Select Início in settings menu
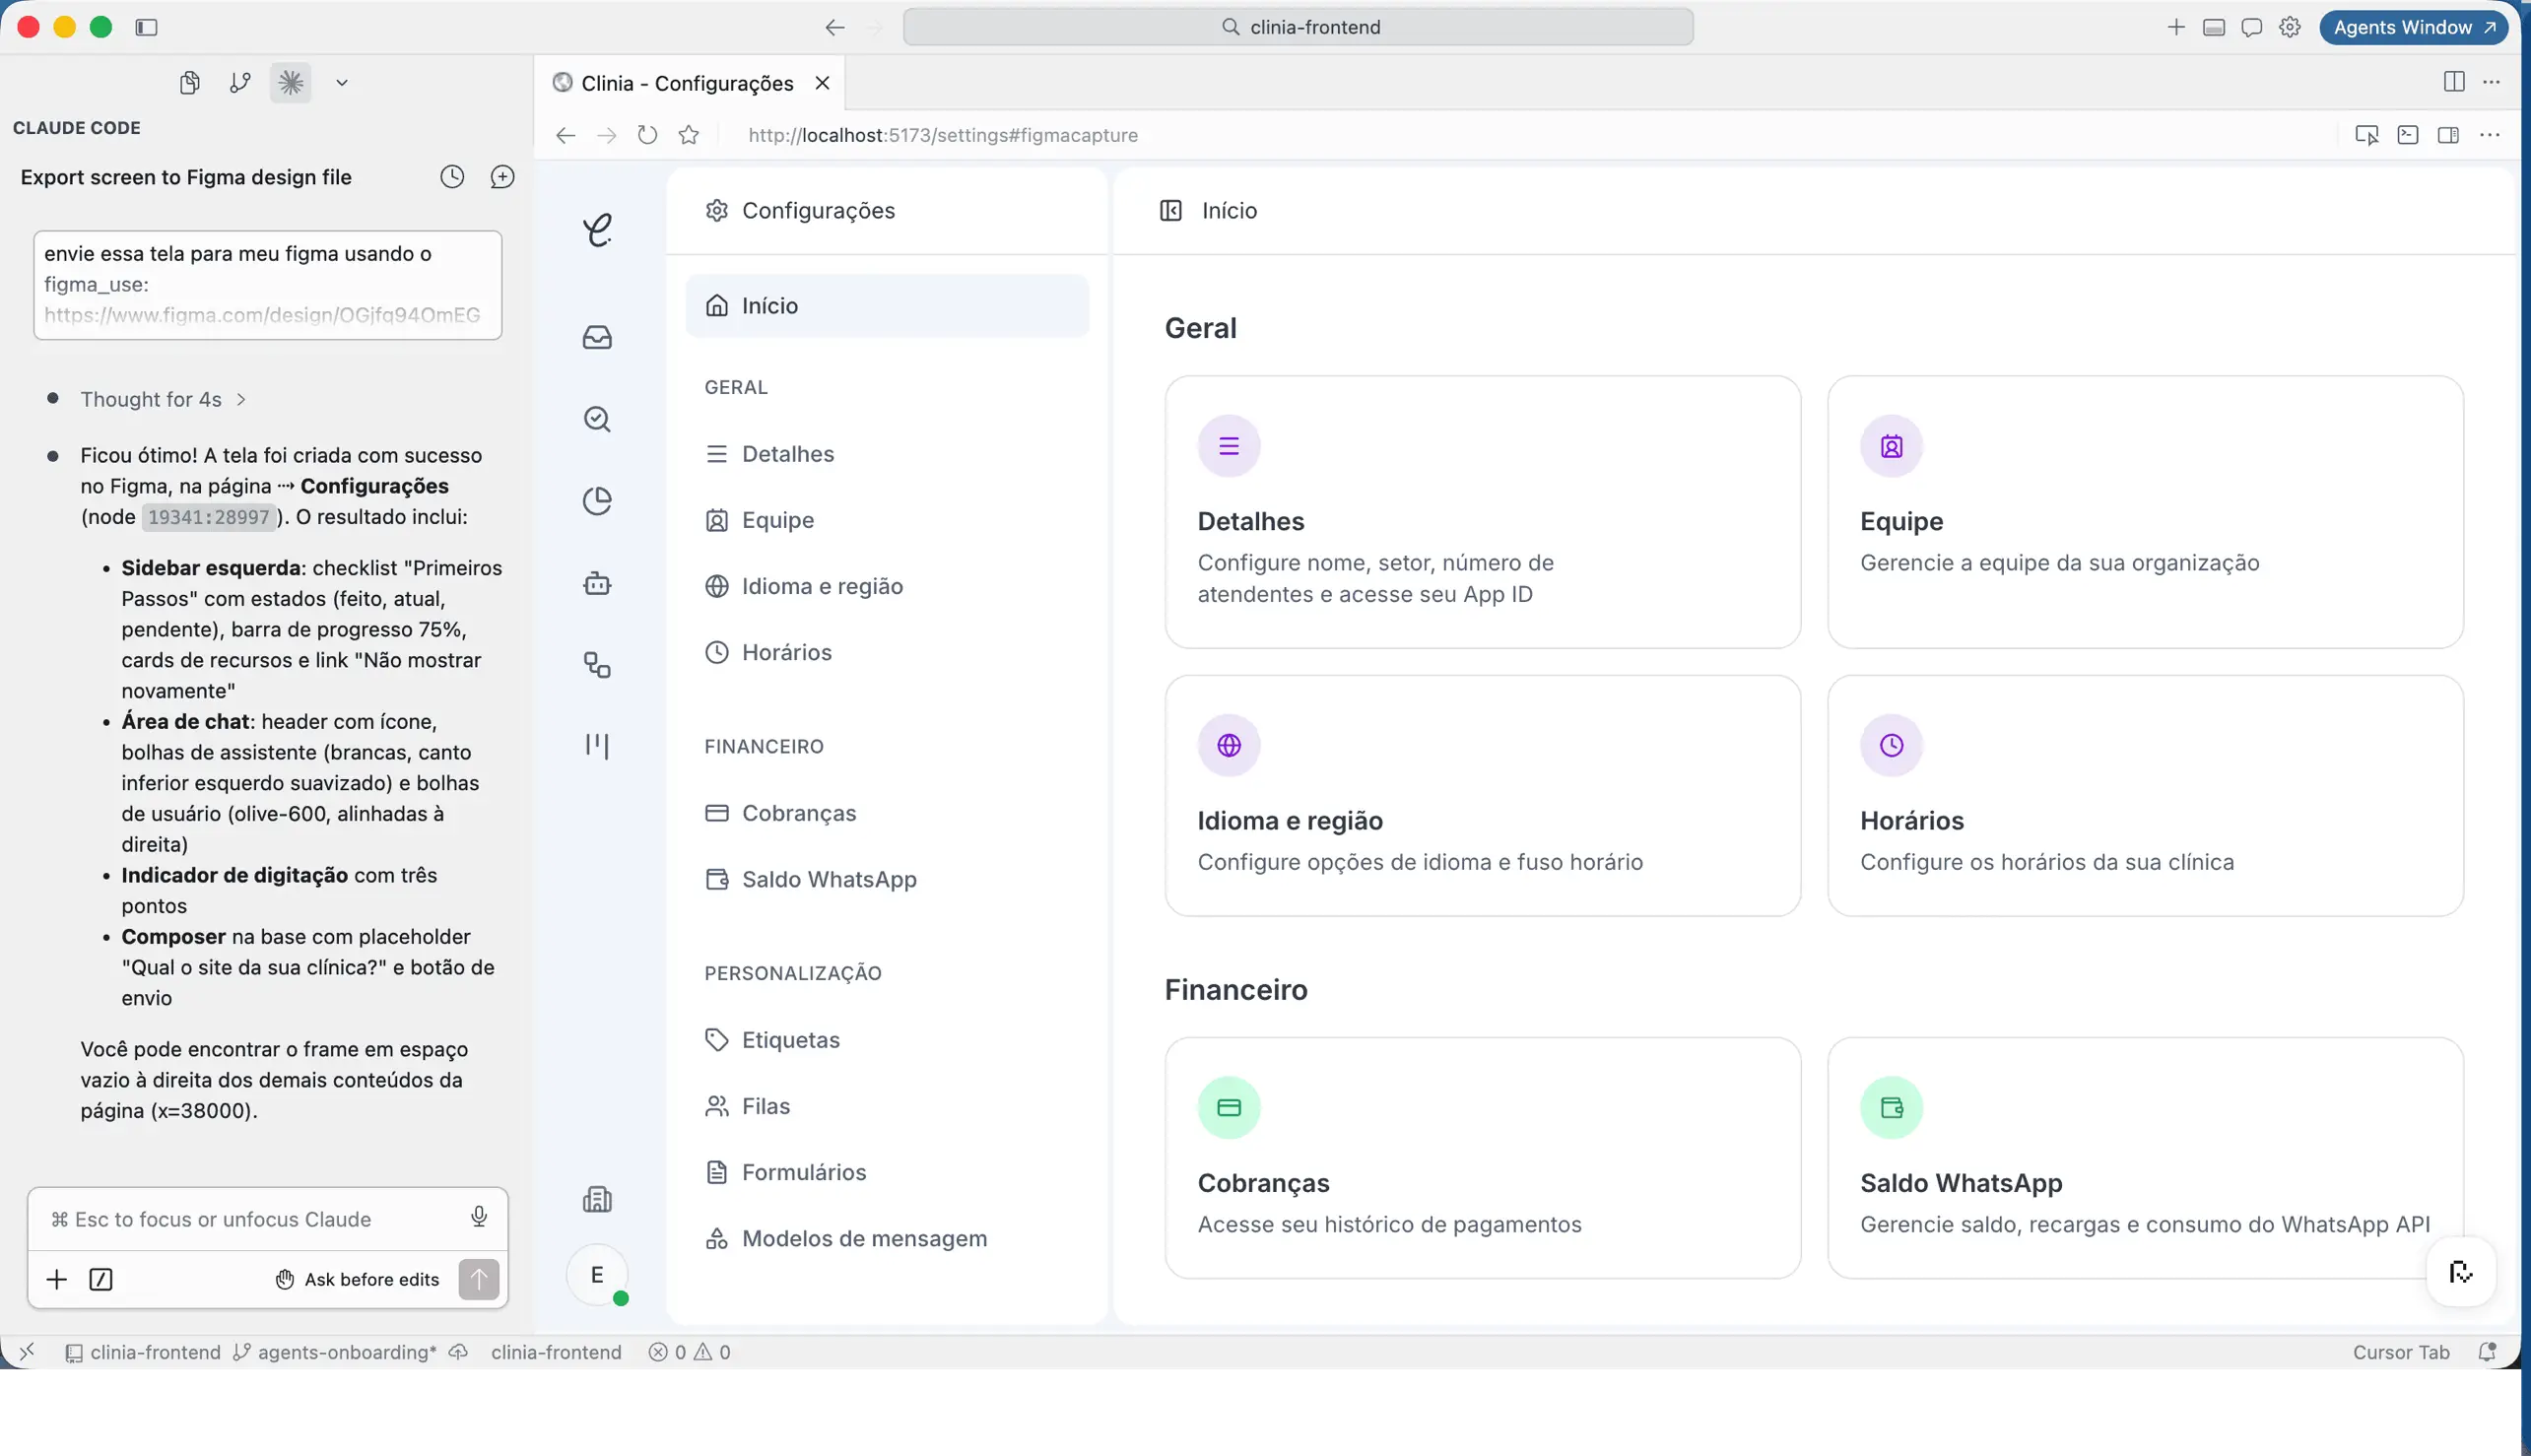Screen dimensions: 2531x1456 pos(887,305)
